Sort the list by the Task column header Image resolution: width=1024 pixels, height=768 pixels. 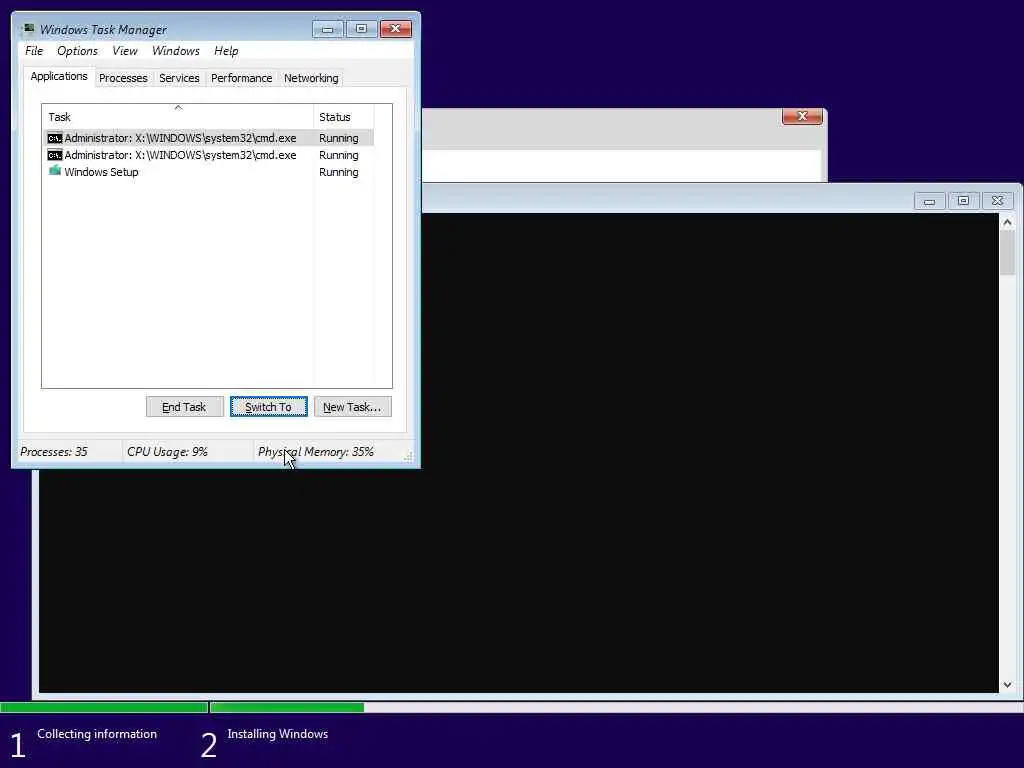click(x=178, y=117)
